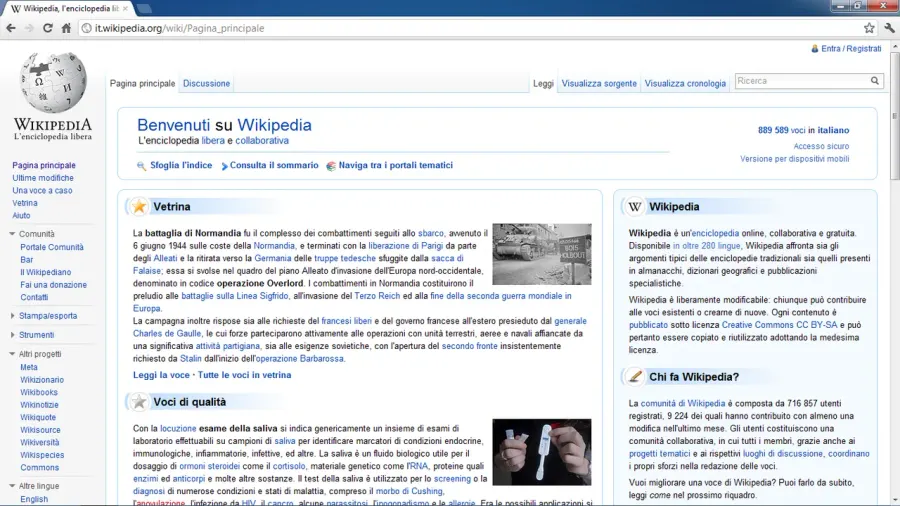The image size is (900, 506).
Task: Open the Contatti sidebar link
Action: [x=34, y=297]
